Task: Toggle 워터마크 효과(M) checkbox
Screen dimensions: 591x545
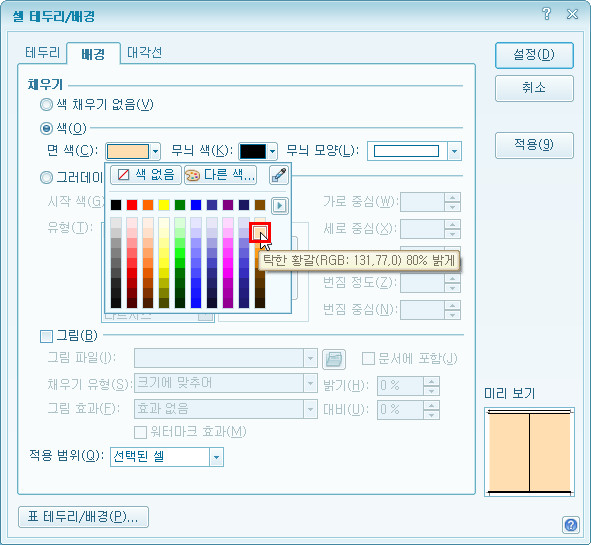Action: click(141, 432)
